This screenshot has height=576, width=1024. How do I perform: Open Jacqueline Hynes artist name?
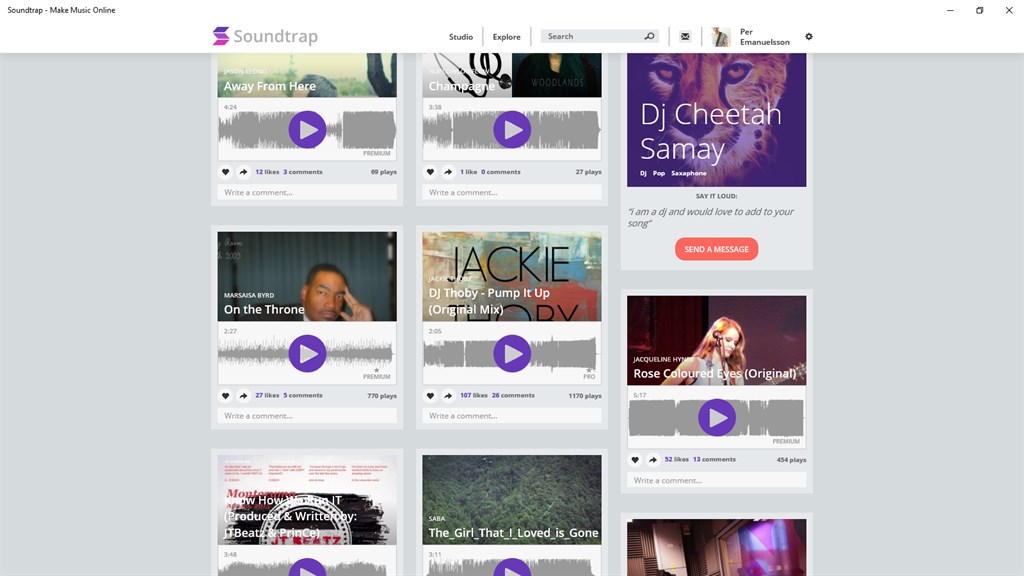(x=663, y=359)
